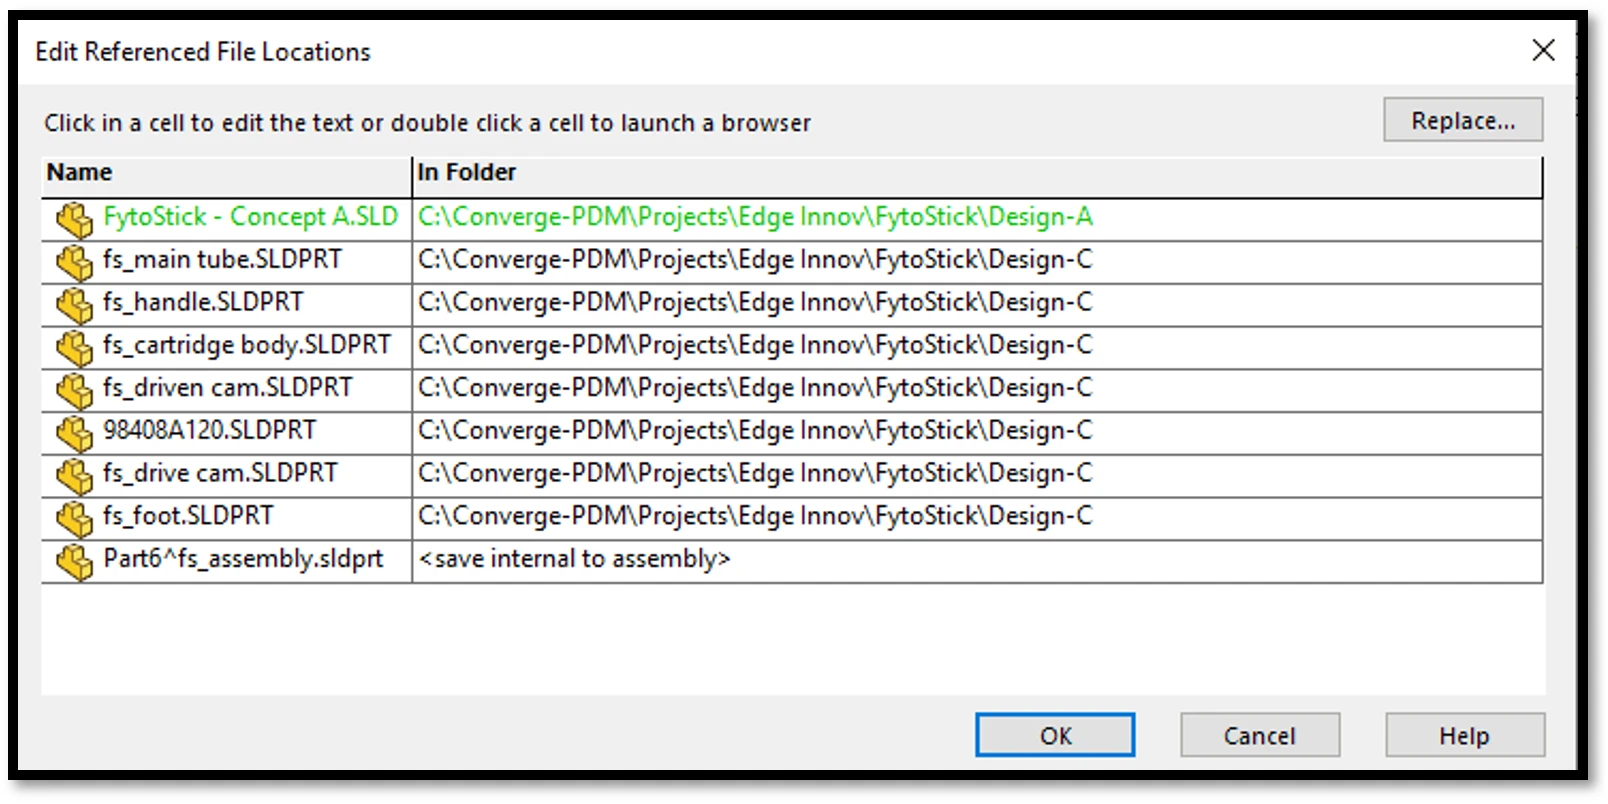
Task: Click the part icon for fs_main tube.SLDPRT
Action: pyautogui.click(x=74, y=262)
